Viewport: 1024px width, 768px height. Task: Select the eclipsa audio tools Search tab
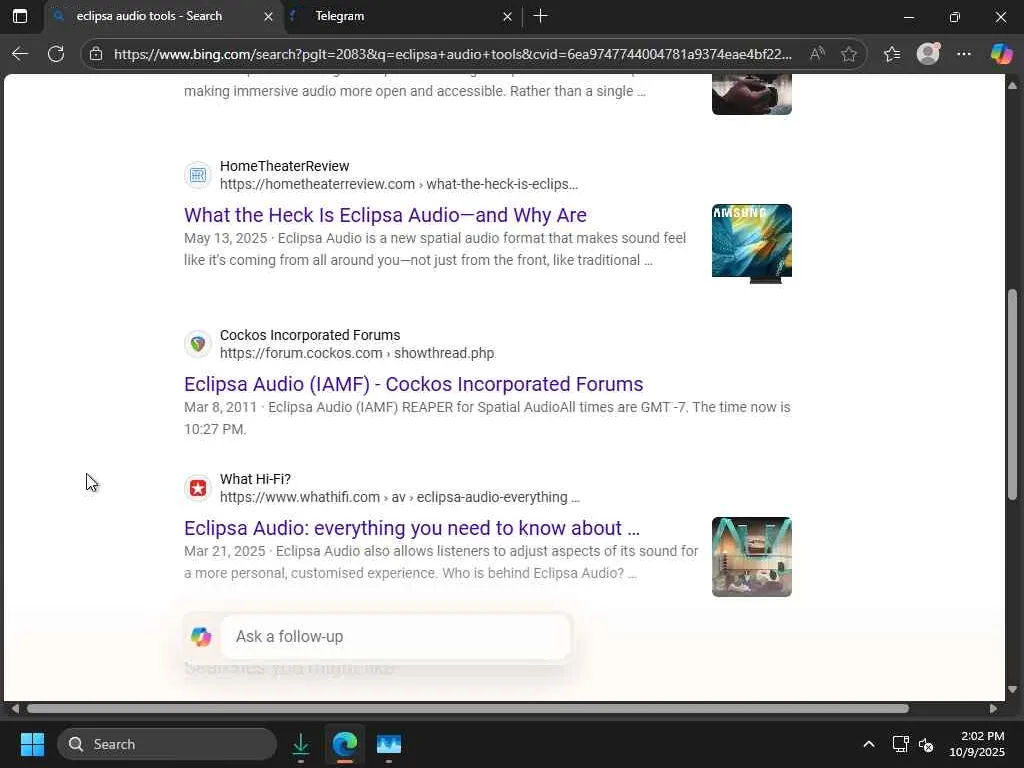pyautogui.click(x=163, y=16)
